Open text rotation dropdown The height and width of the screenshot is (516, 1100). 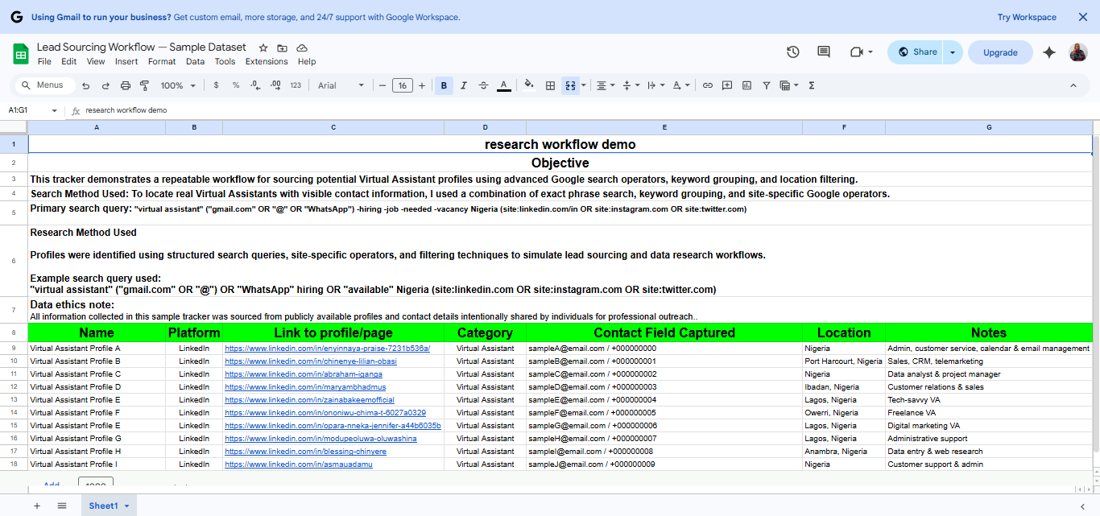pyautogui.click(x=680, y=86)
